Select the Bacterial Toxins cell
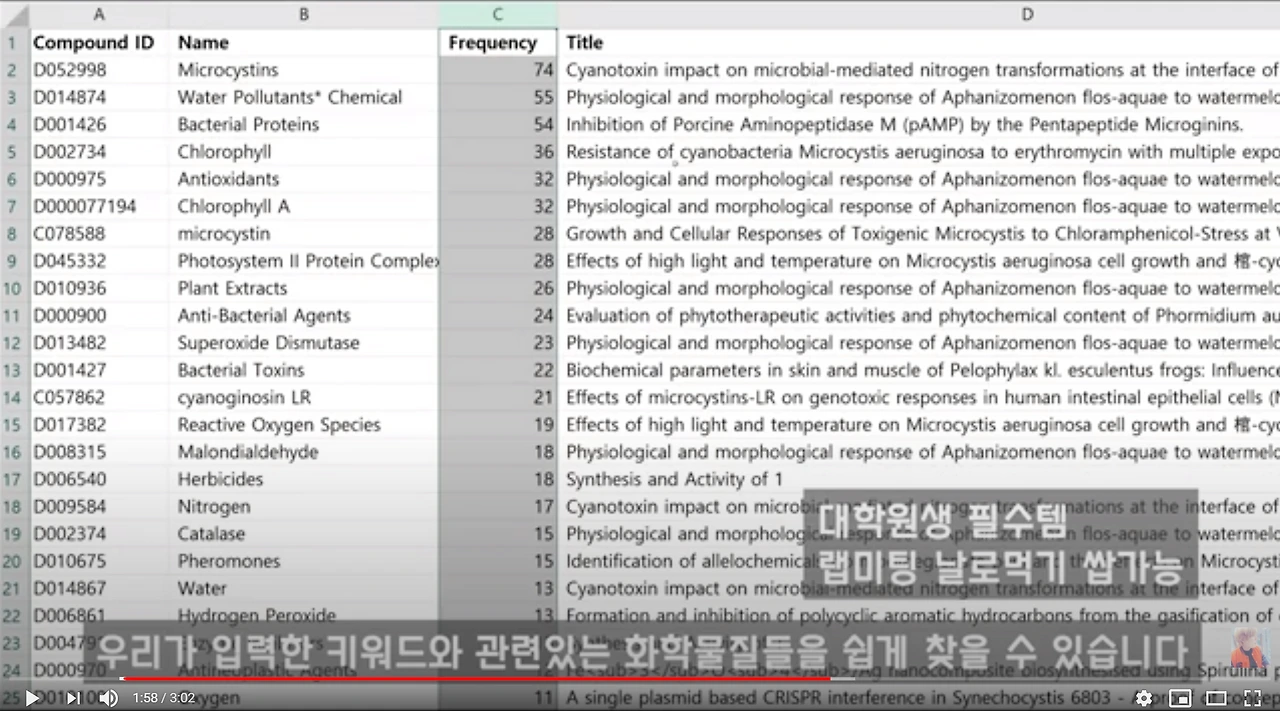This screenshot has width=1280, height=711. click(x=304, y=370)
